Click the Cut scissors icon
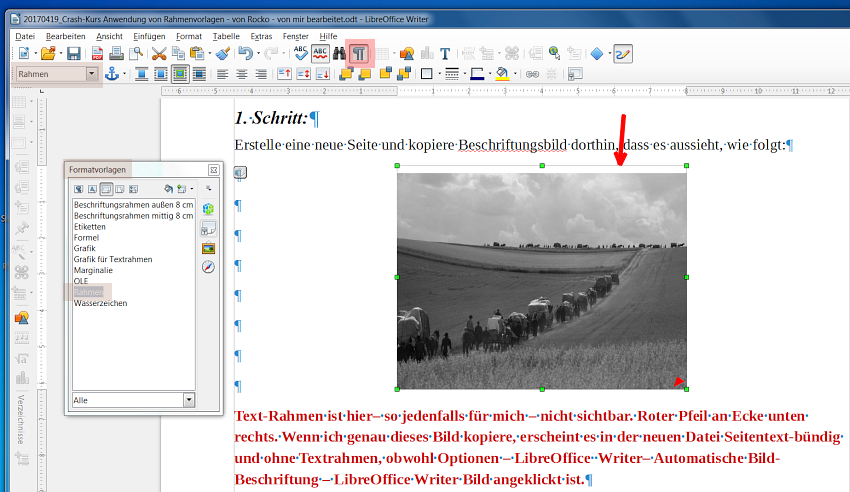The height and width of the screenshot is (492, 850). pos(158,53)
